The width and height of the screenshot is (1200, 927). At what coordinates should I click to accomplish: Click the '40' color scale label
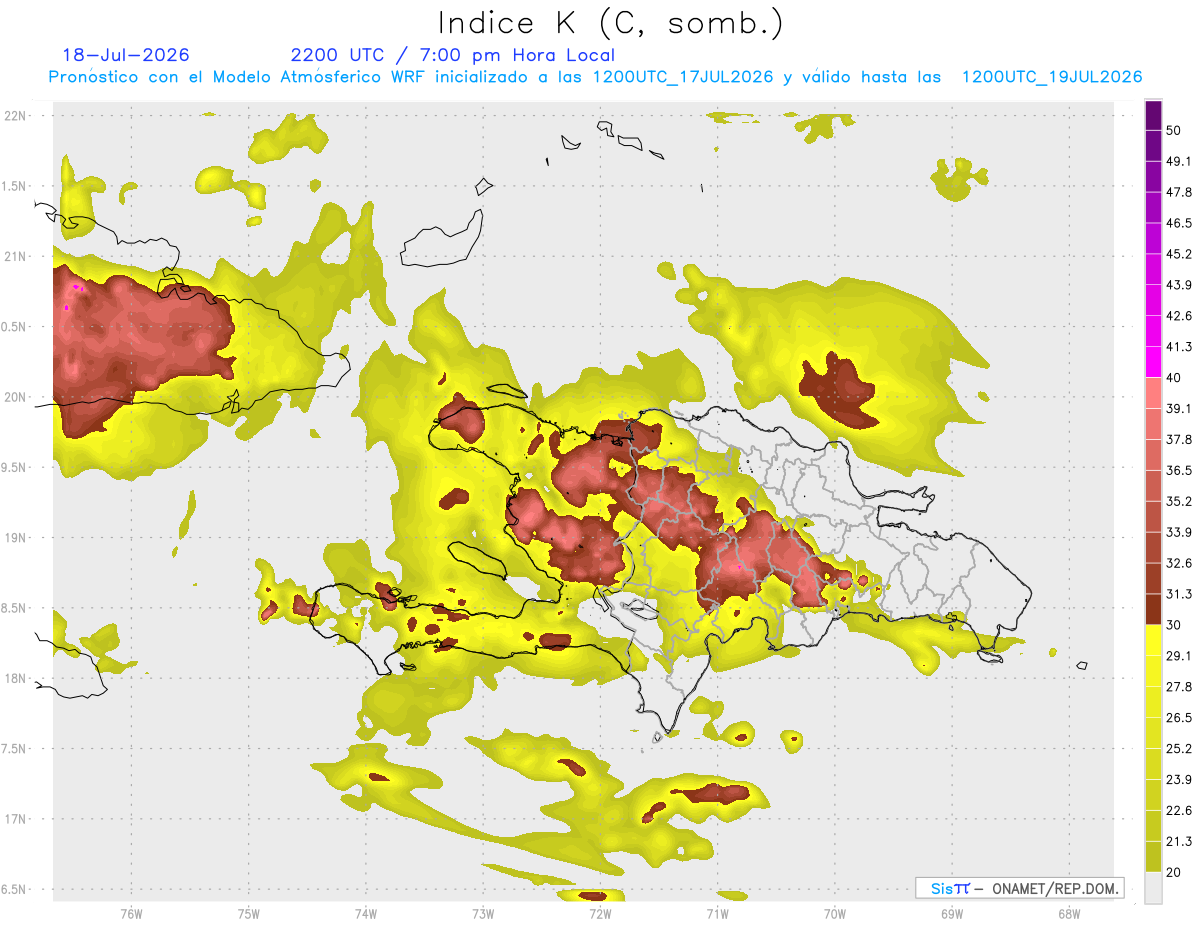(1174, 378)
